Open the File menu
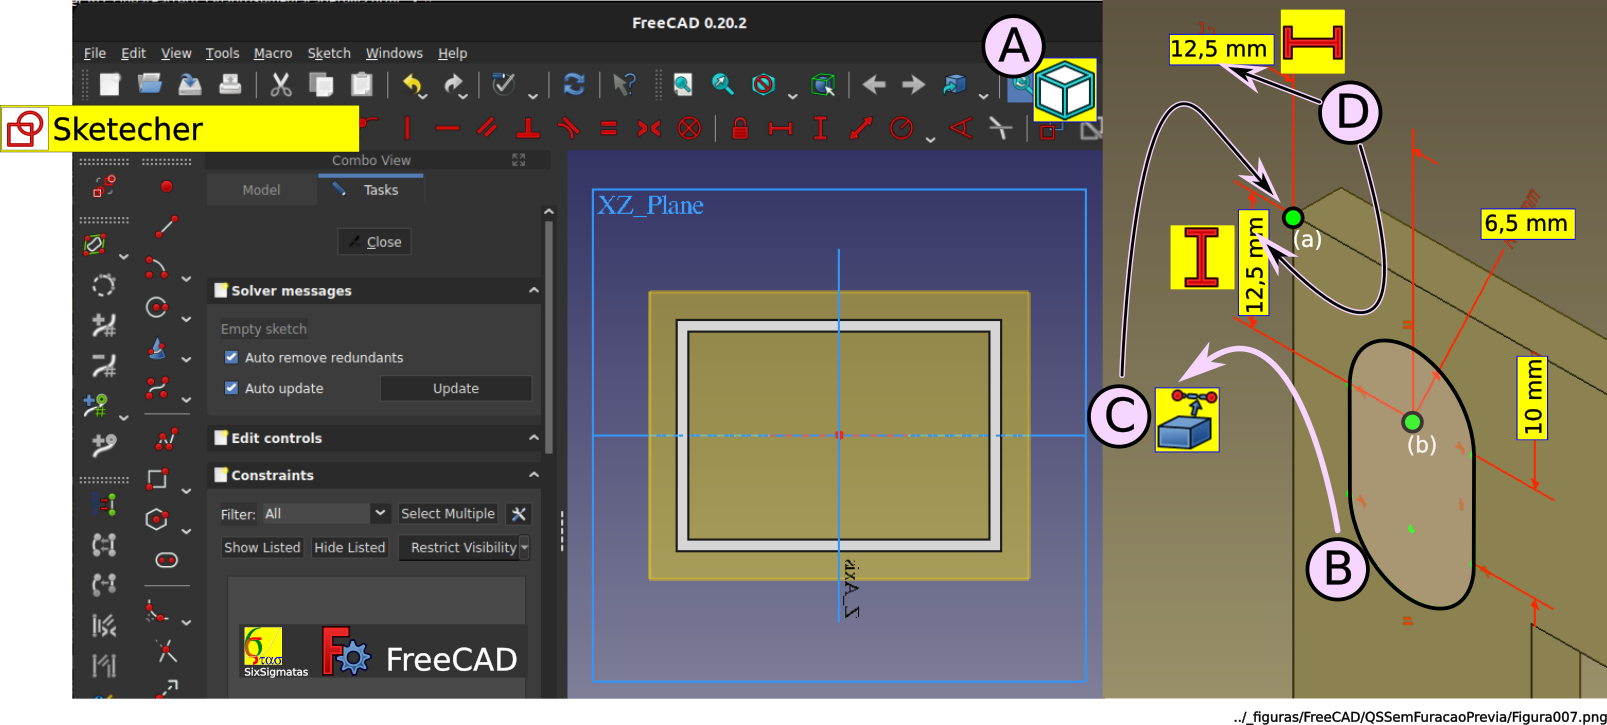The height and width of the screenshot is (725, 1607). 95,53
